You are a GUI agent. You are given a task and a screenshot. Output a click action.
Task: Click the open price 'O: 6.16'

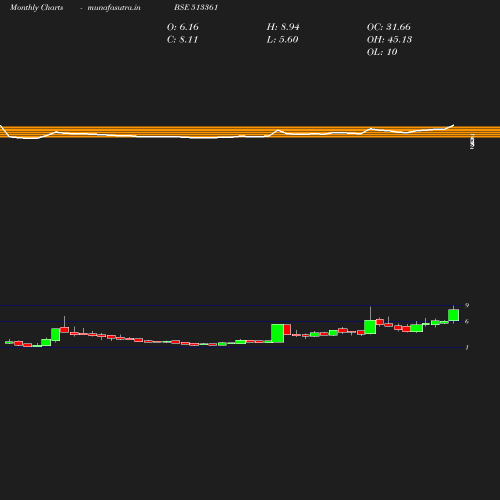(x=183, y=27)
